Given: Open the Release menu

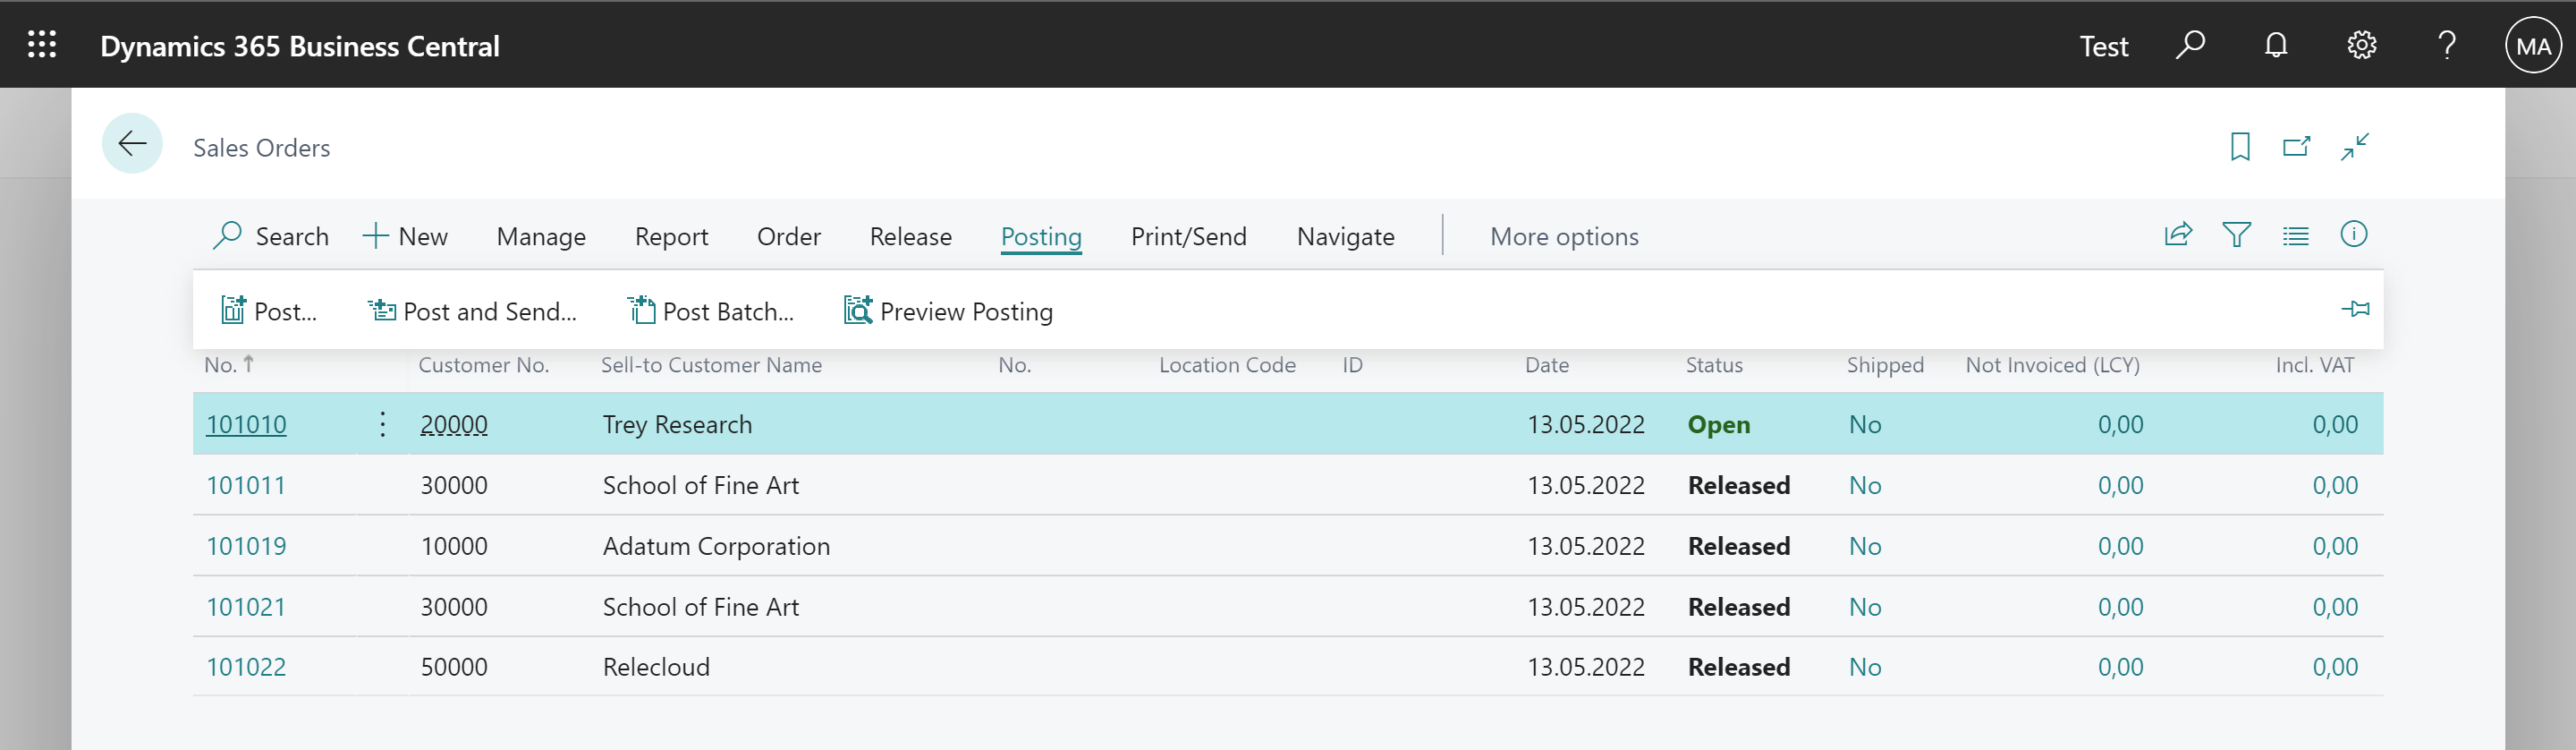Looking at the screenshot, I should [x=910, y=237].
